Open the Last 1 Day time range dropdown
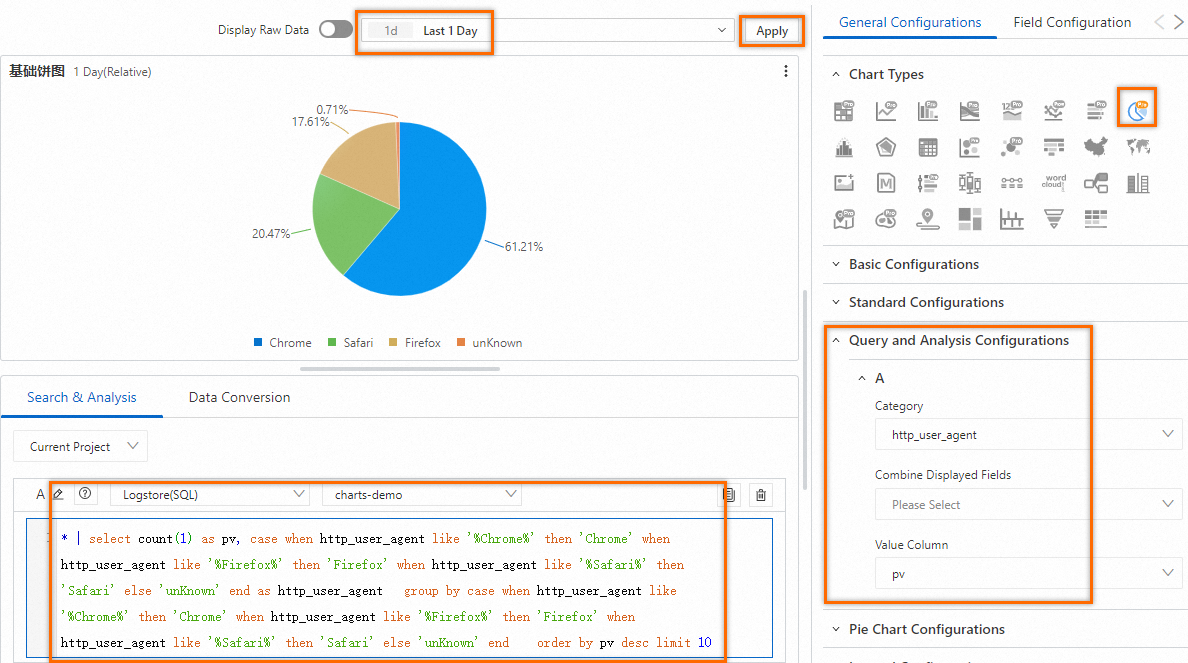 click(x=547, y=30)
